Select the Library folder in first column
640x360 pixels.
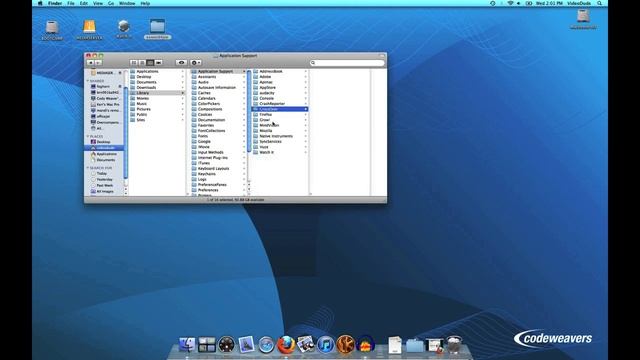157,93
